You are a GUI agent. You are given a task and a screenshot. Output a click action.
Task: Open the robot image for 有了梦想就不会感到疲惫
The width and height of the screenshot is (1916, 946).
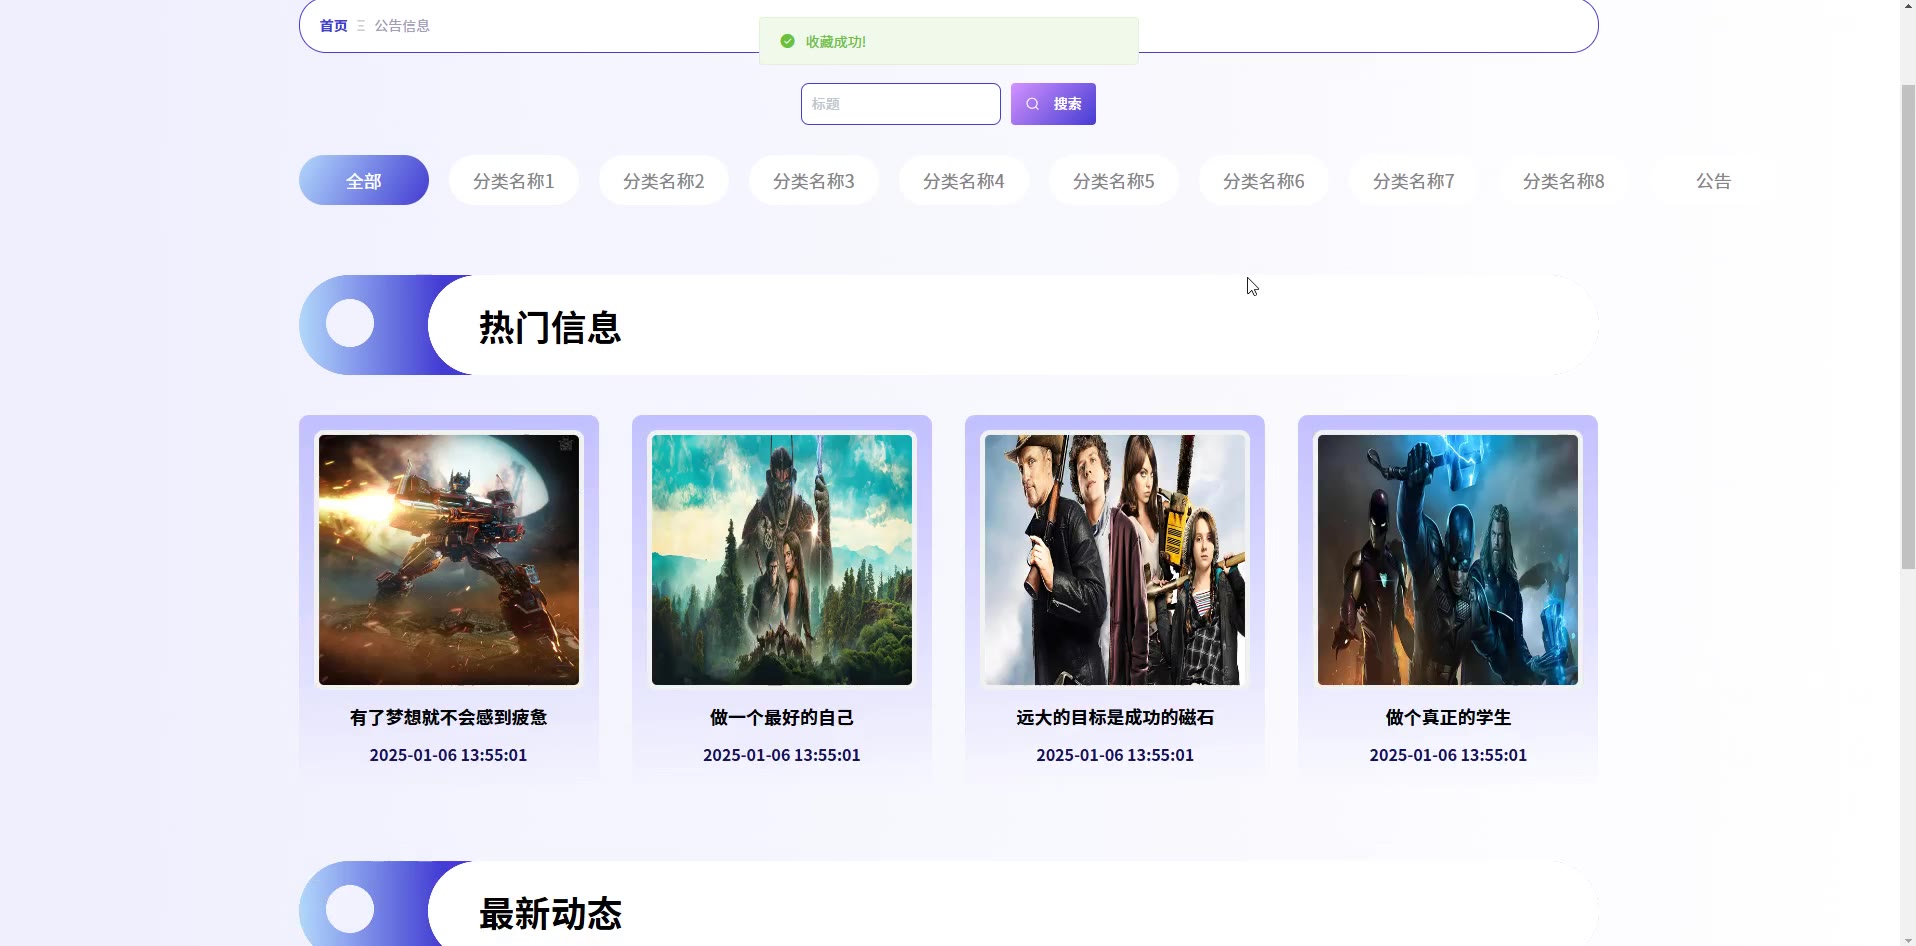449,560
